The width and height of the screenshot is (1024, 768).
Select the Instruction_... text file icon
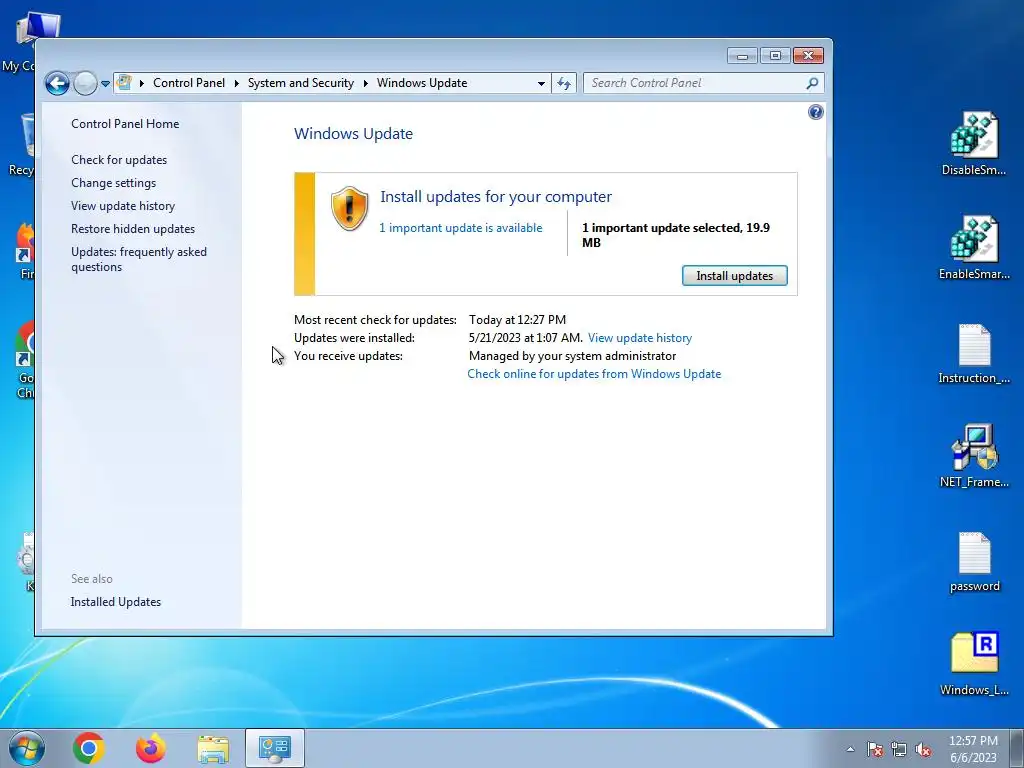[974, 353]
